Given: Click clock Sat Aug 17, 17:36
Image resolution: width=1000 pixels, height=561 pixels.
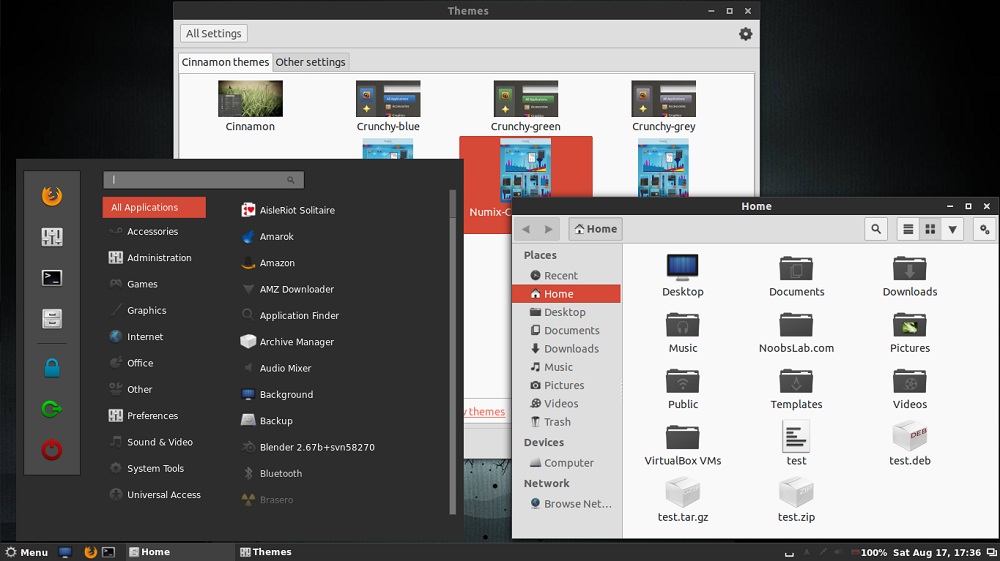Looking at the screenshot, I should point(936,553).
